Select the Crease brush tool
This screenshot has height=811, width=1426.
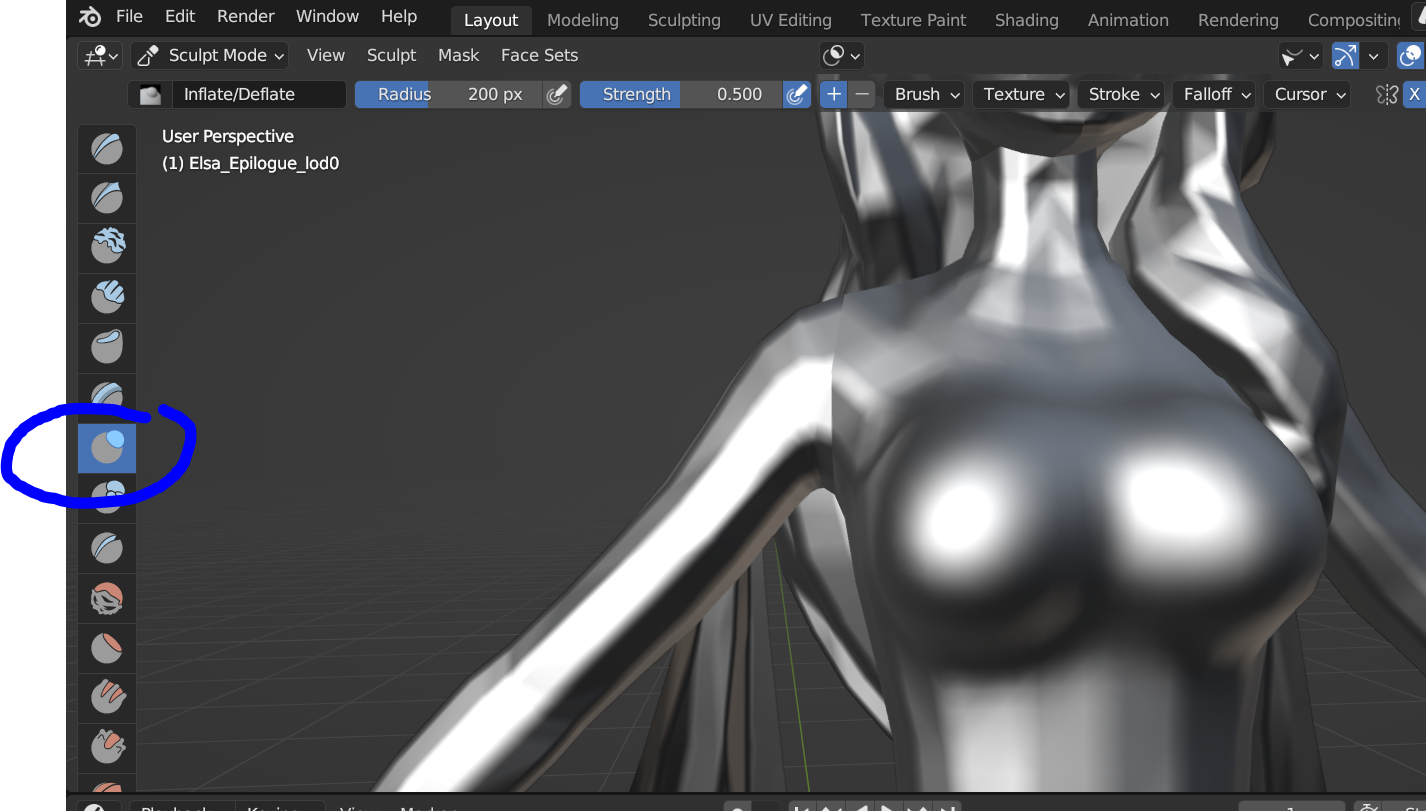107,547
